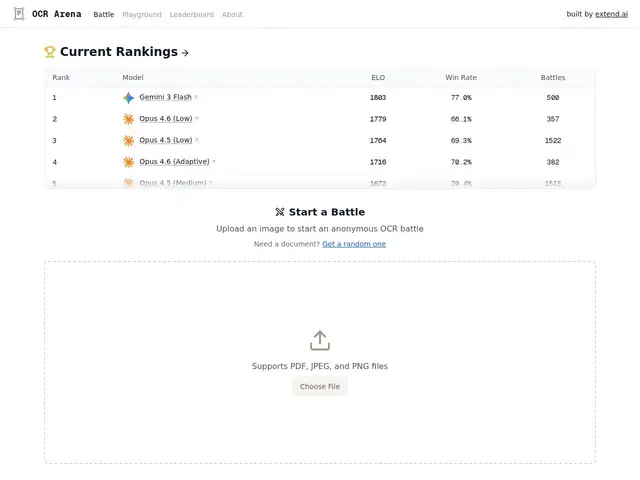The image size is (640, 480).
Task: Click ELO value 1803
Action: pyautogui.click(x=378, y=98)
